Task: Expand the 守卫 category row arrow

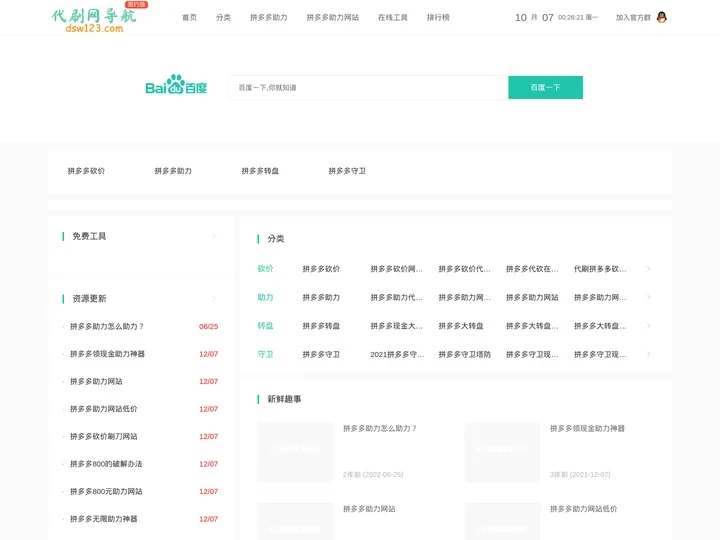Action: tap(648, 354)
